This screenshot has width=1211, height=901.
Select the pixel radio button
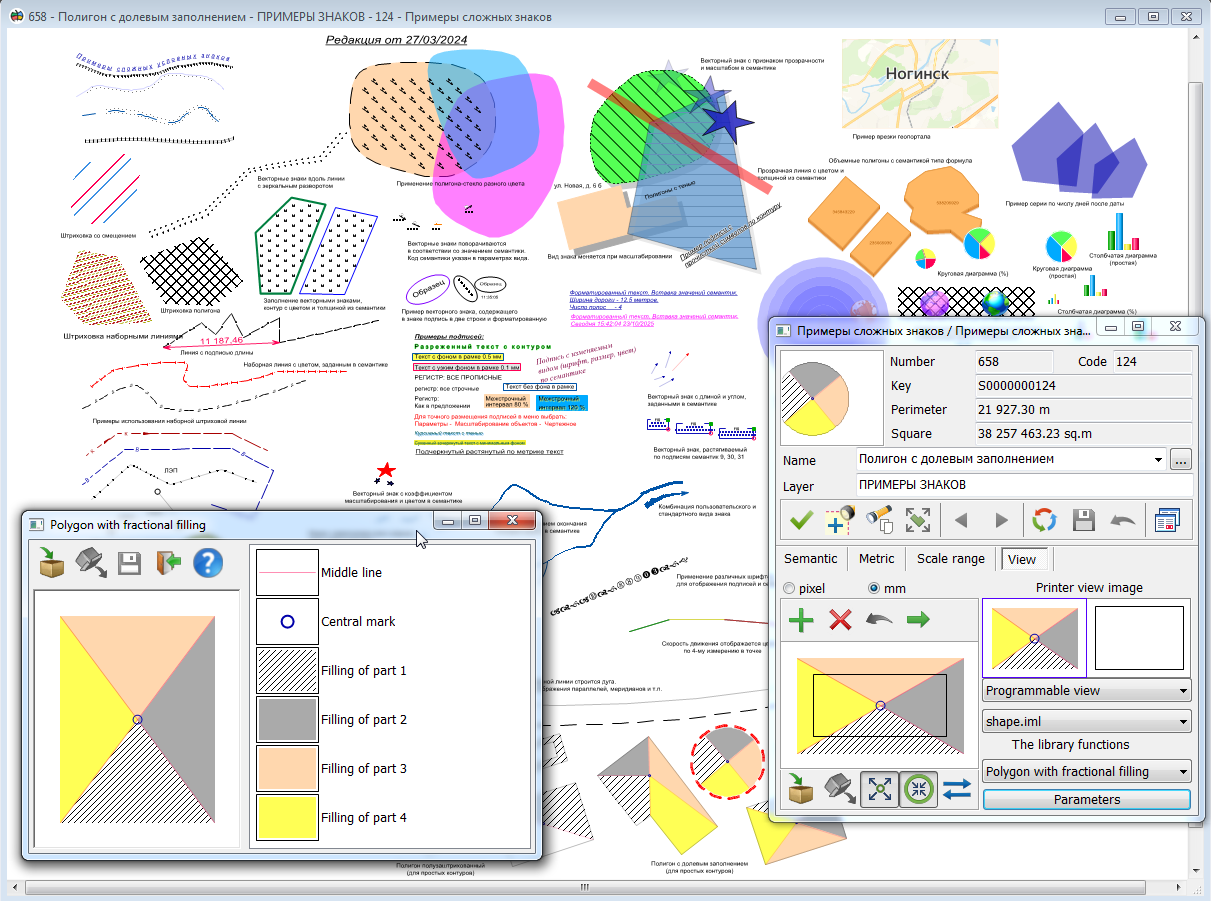[x=790, y=588]
